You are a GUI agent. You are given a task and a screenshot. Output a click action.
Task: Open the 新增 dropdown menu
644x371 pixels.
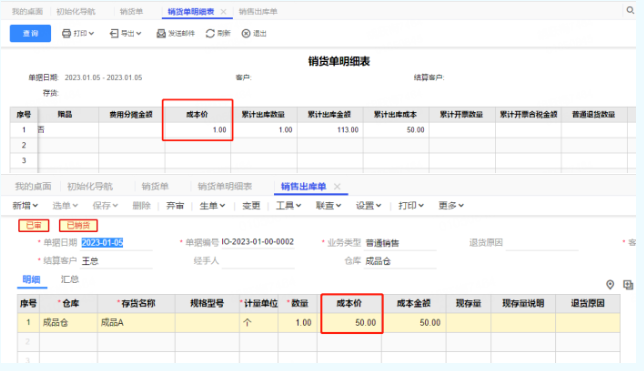25,205
